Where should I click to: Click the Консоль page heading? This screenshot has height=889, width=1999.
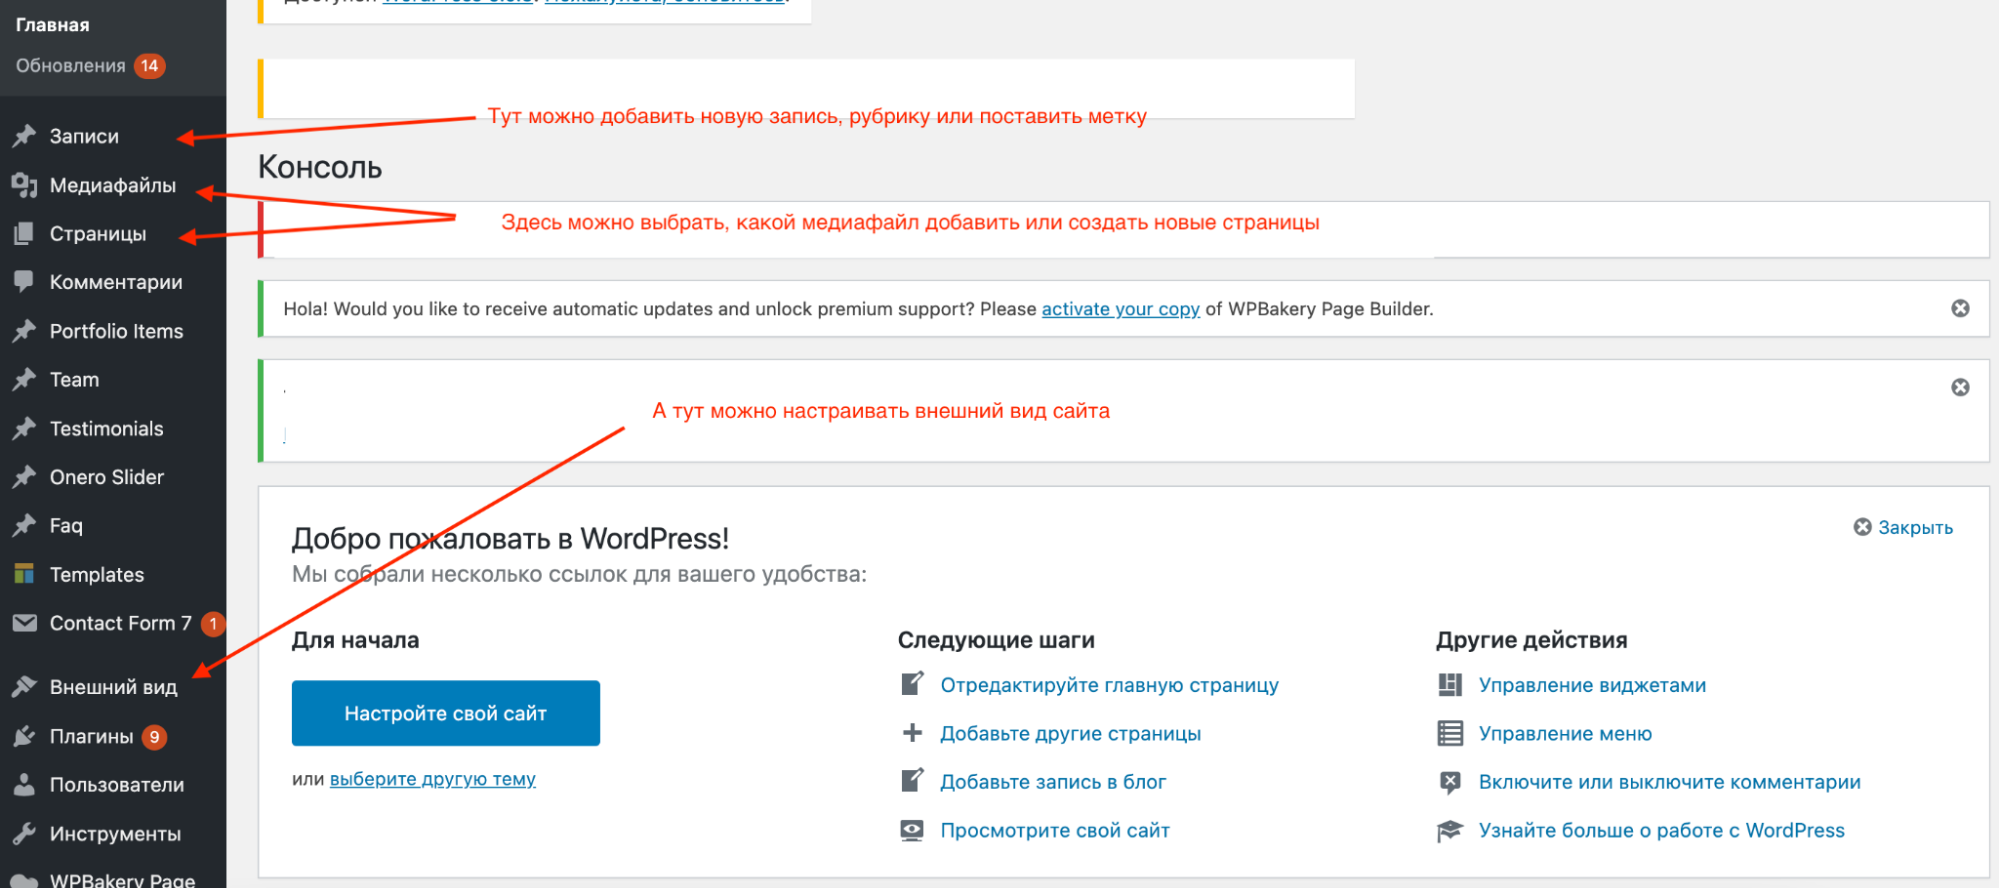[x=320, y=167]
